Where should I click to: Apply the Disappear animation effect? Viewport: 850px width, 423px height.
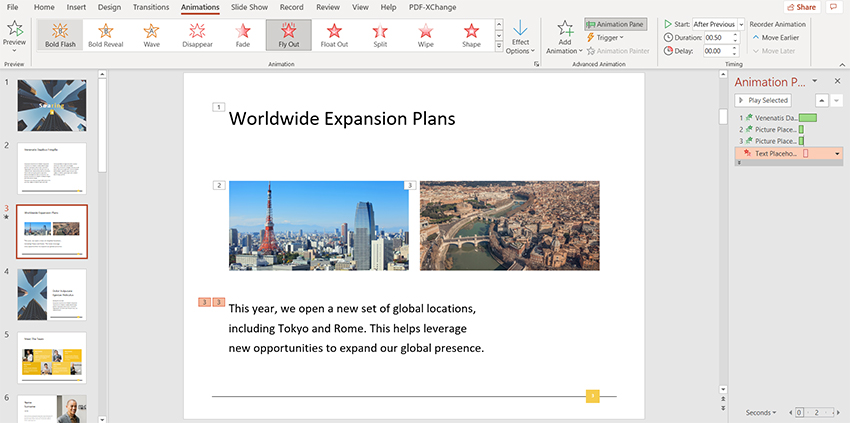pyautogui.click(x=197, y=35)
